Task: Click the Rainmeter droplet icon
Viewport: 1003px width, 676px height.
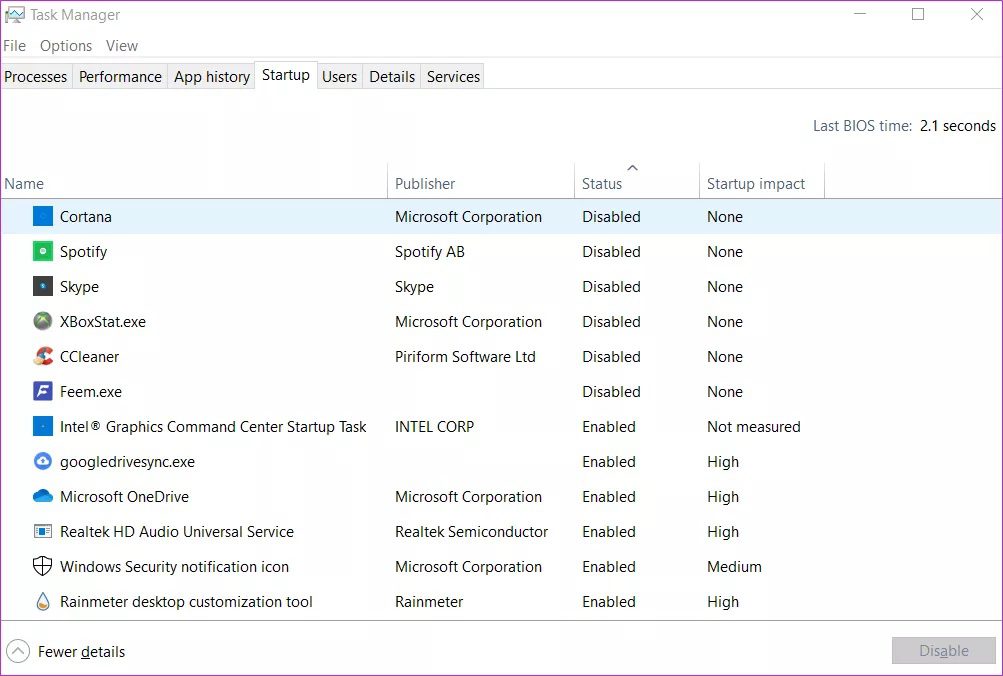Action: point(43,601)
